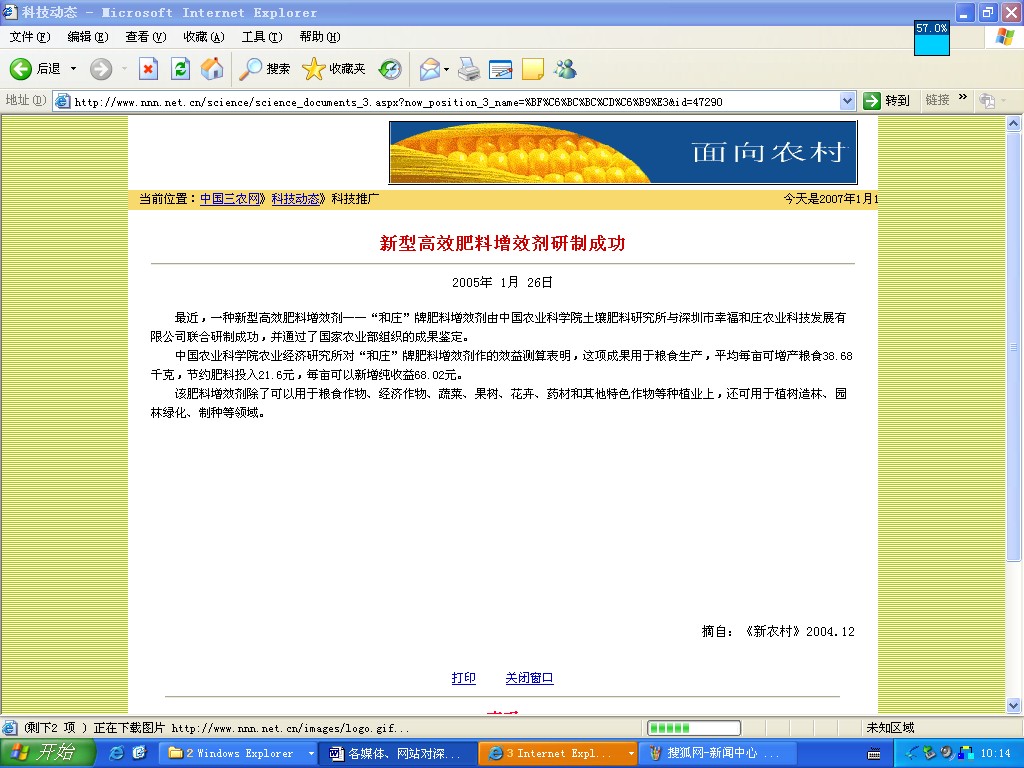Click the language bar keyboard icon
1024x768 pixels.
(874, 754)
